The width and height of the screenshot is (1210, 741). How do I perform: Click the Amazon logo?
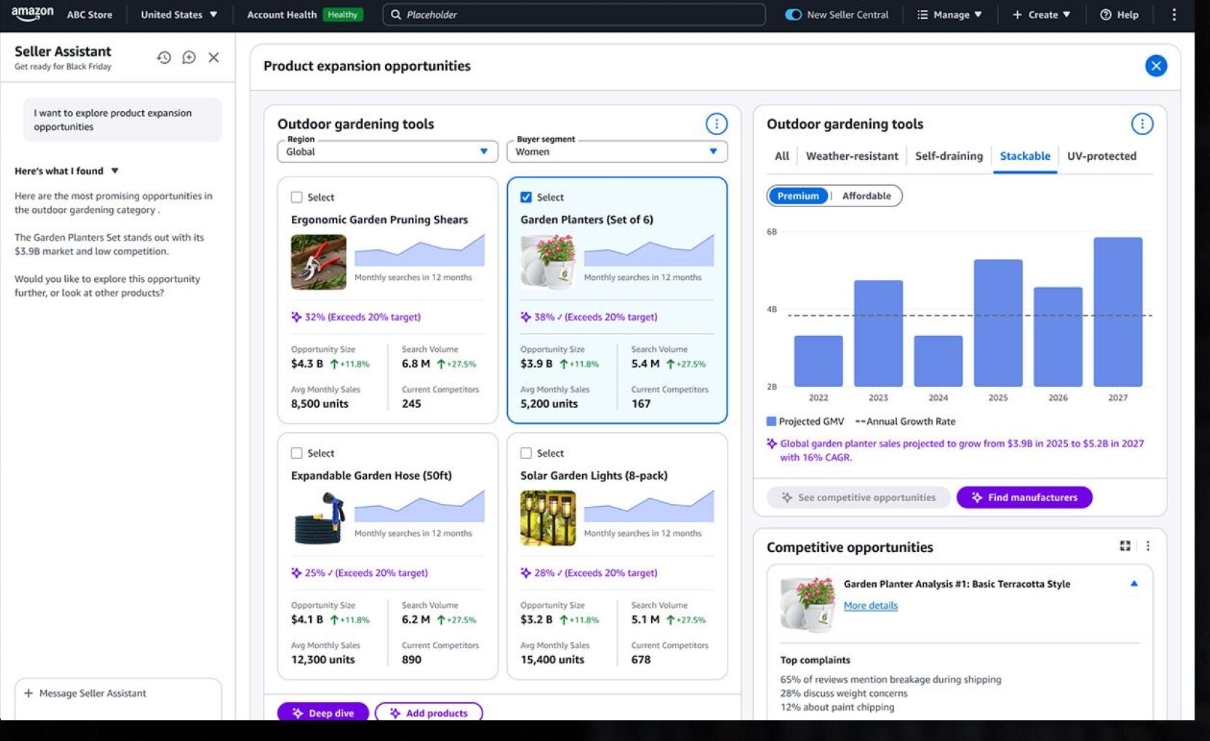tap(33, 15)
